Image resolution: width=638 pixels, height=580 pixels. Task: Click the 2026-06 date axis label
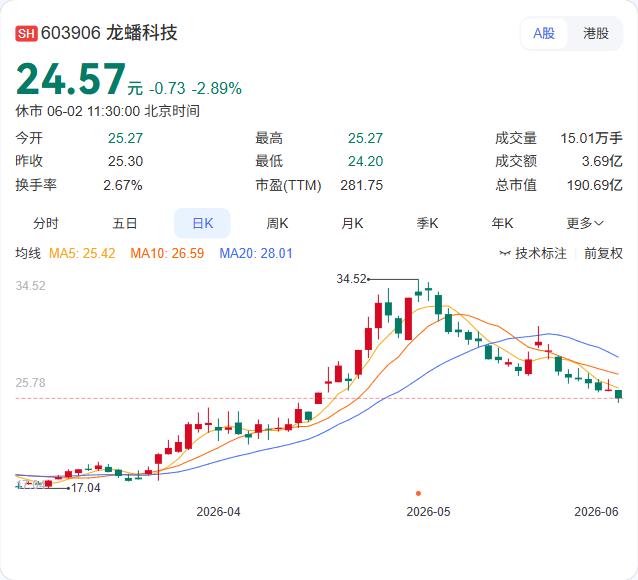(x=596, y=512)
